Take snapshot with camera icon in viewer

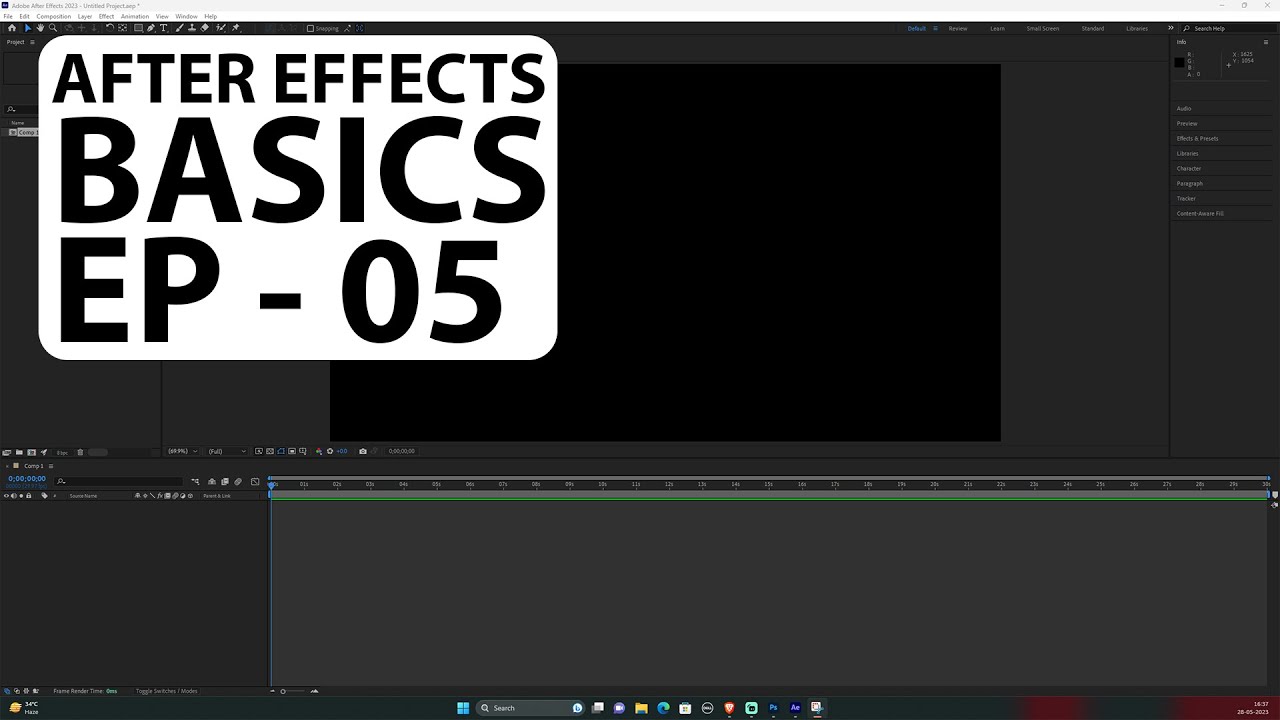362,451
